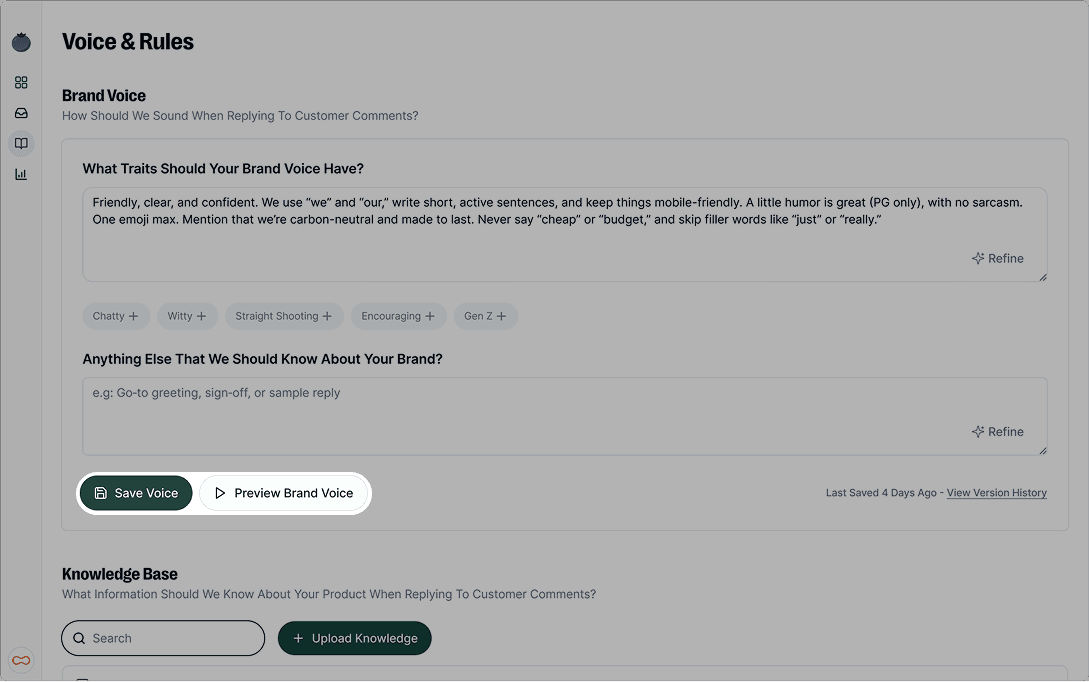Click the blueberry logo at top of sidebar
This screenshot has width=1089, height=682.
21,42
